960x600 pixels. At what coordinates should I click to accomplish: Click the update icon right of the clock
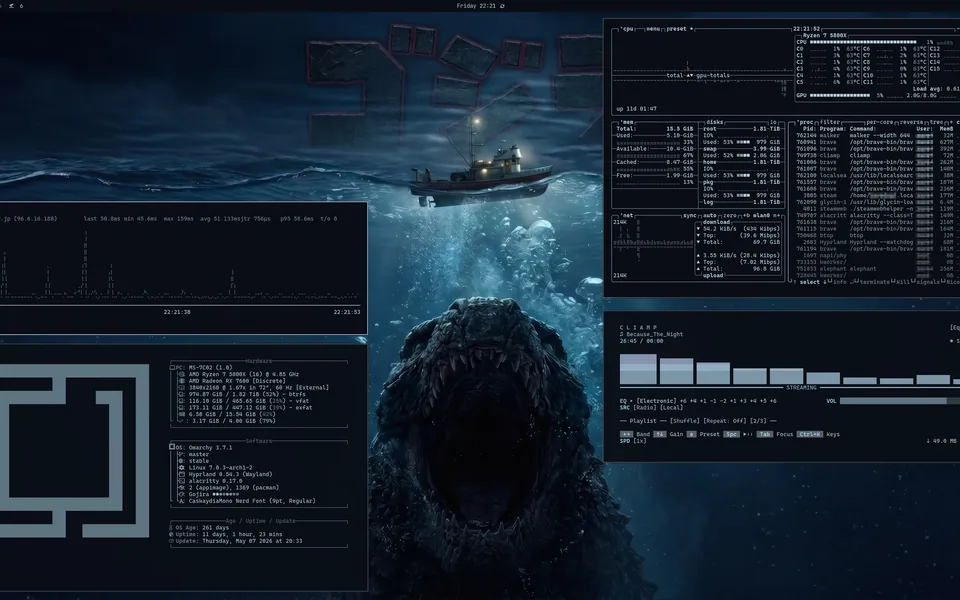point(502,6)
